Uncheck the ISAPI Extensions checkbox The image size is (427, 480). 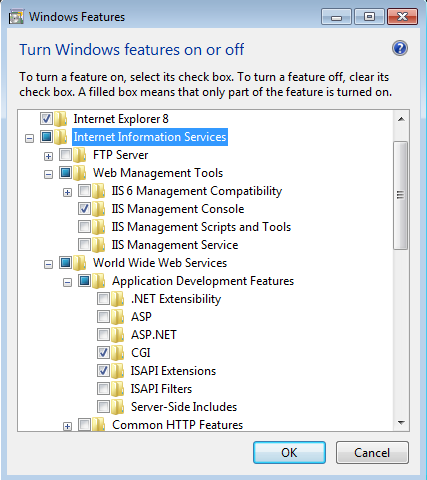pos(103,370)
